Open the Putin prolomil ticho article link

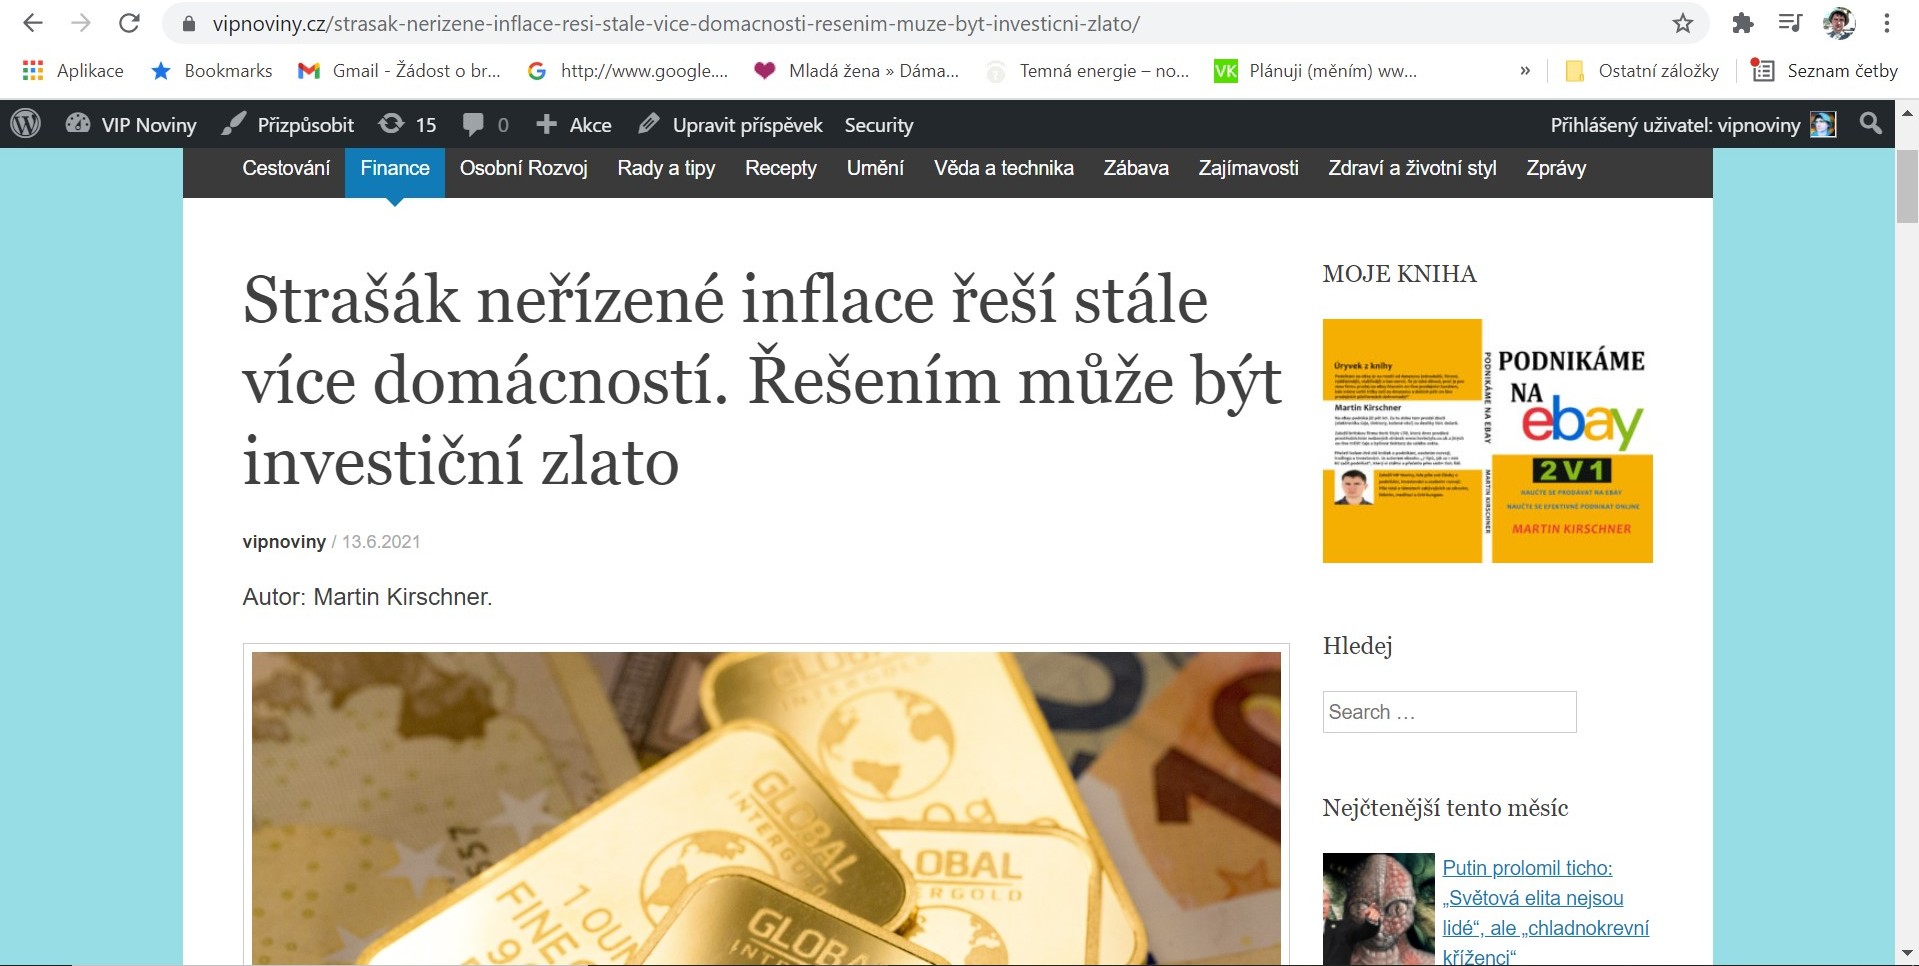click(x=1545, y=912)
